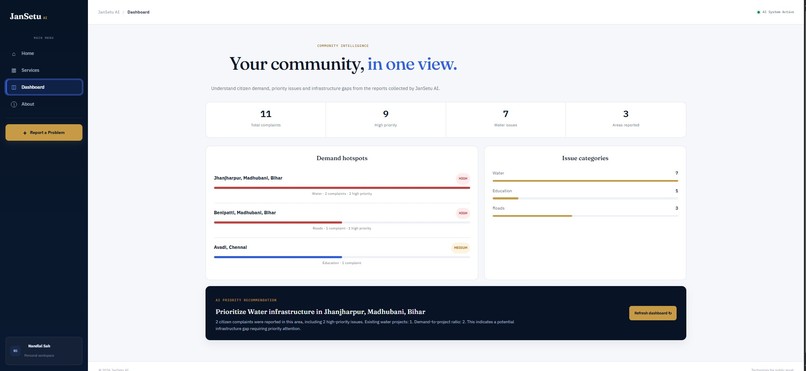Click the JanSetu logo in the sidebar
Image resolution: width=806 pixels, height=371 pixels.
tap(28, 16)
